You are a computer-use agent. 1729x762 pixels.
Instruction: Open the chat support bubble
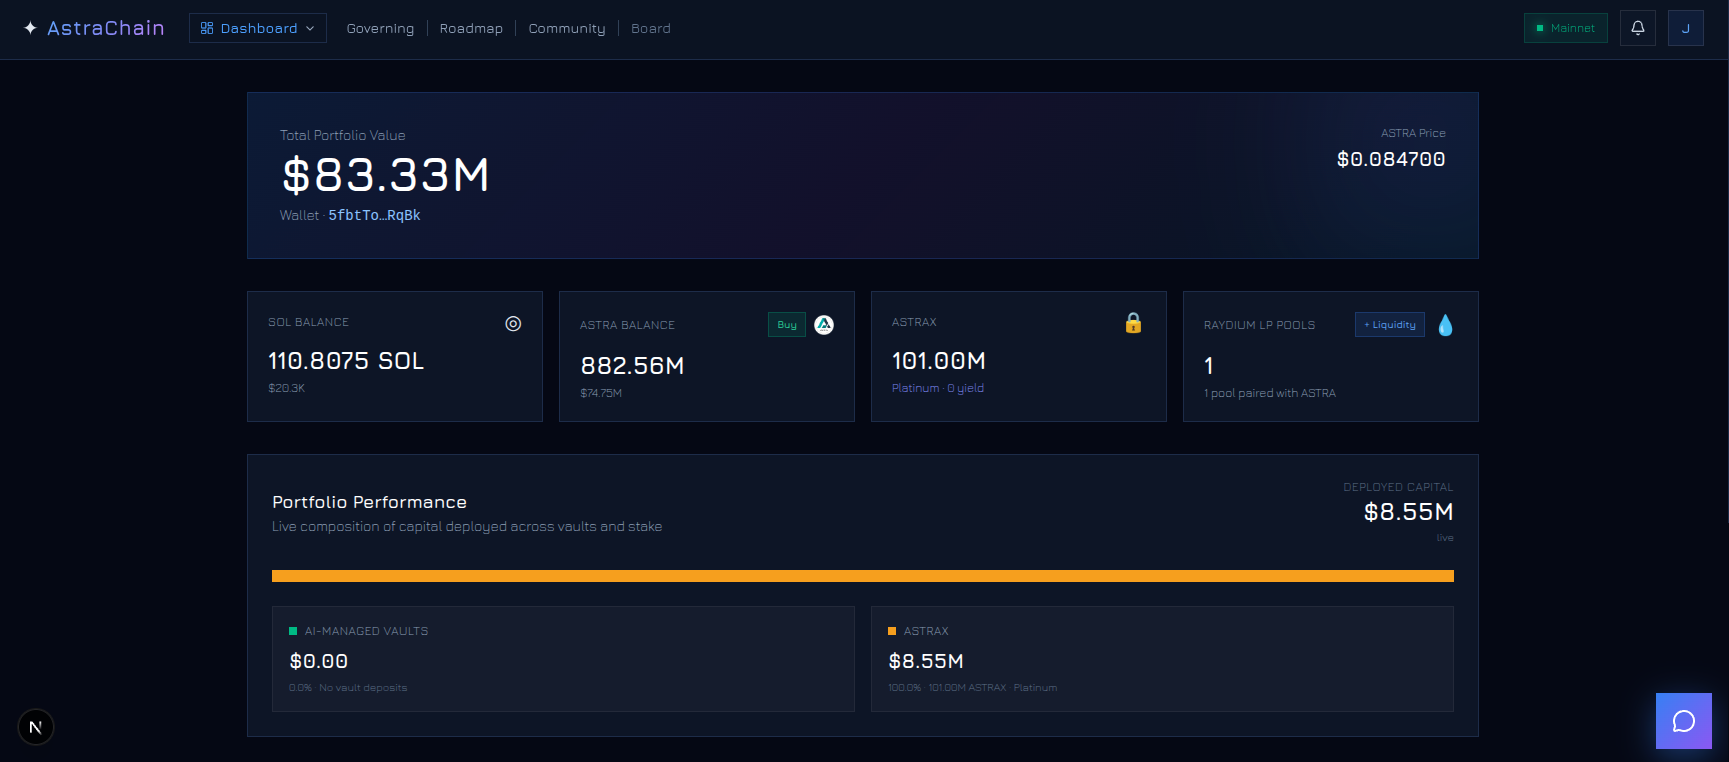[x=1684, y=721]
